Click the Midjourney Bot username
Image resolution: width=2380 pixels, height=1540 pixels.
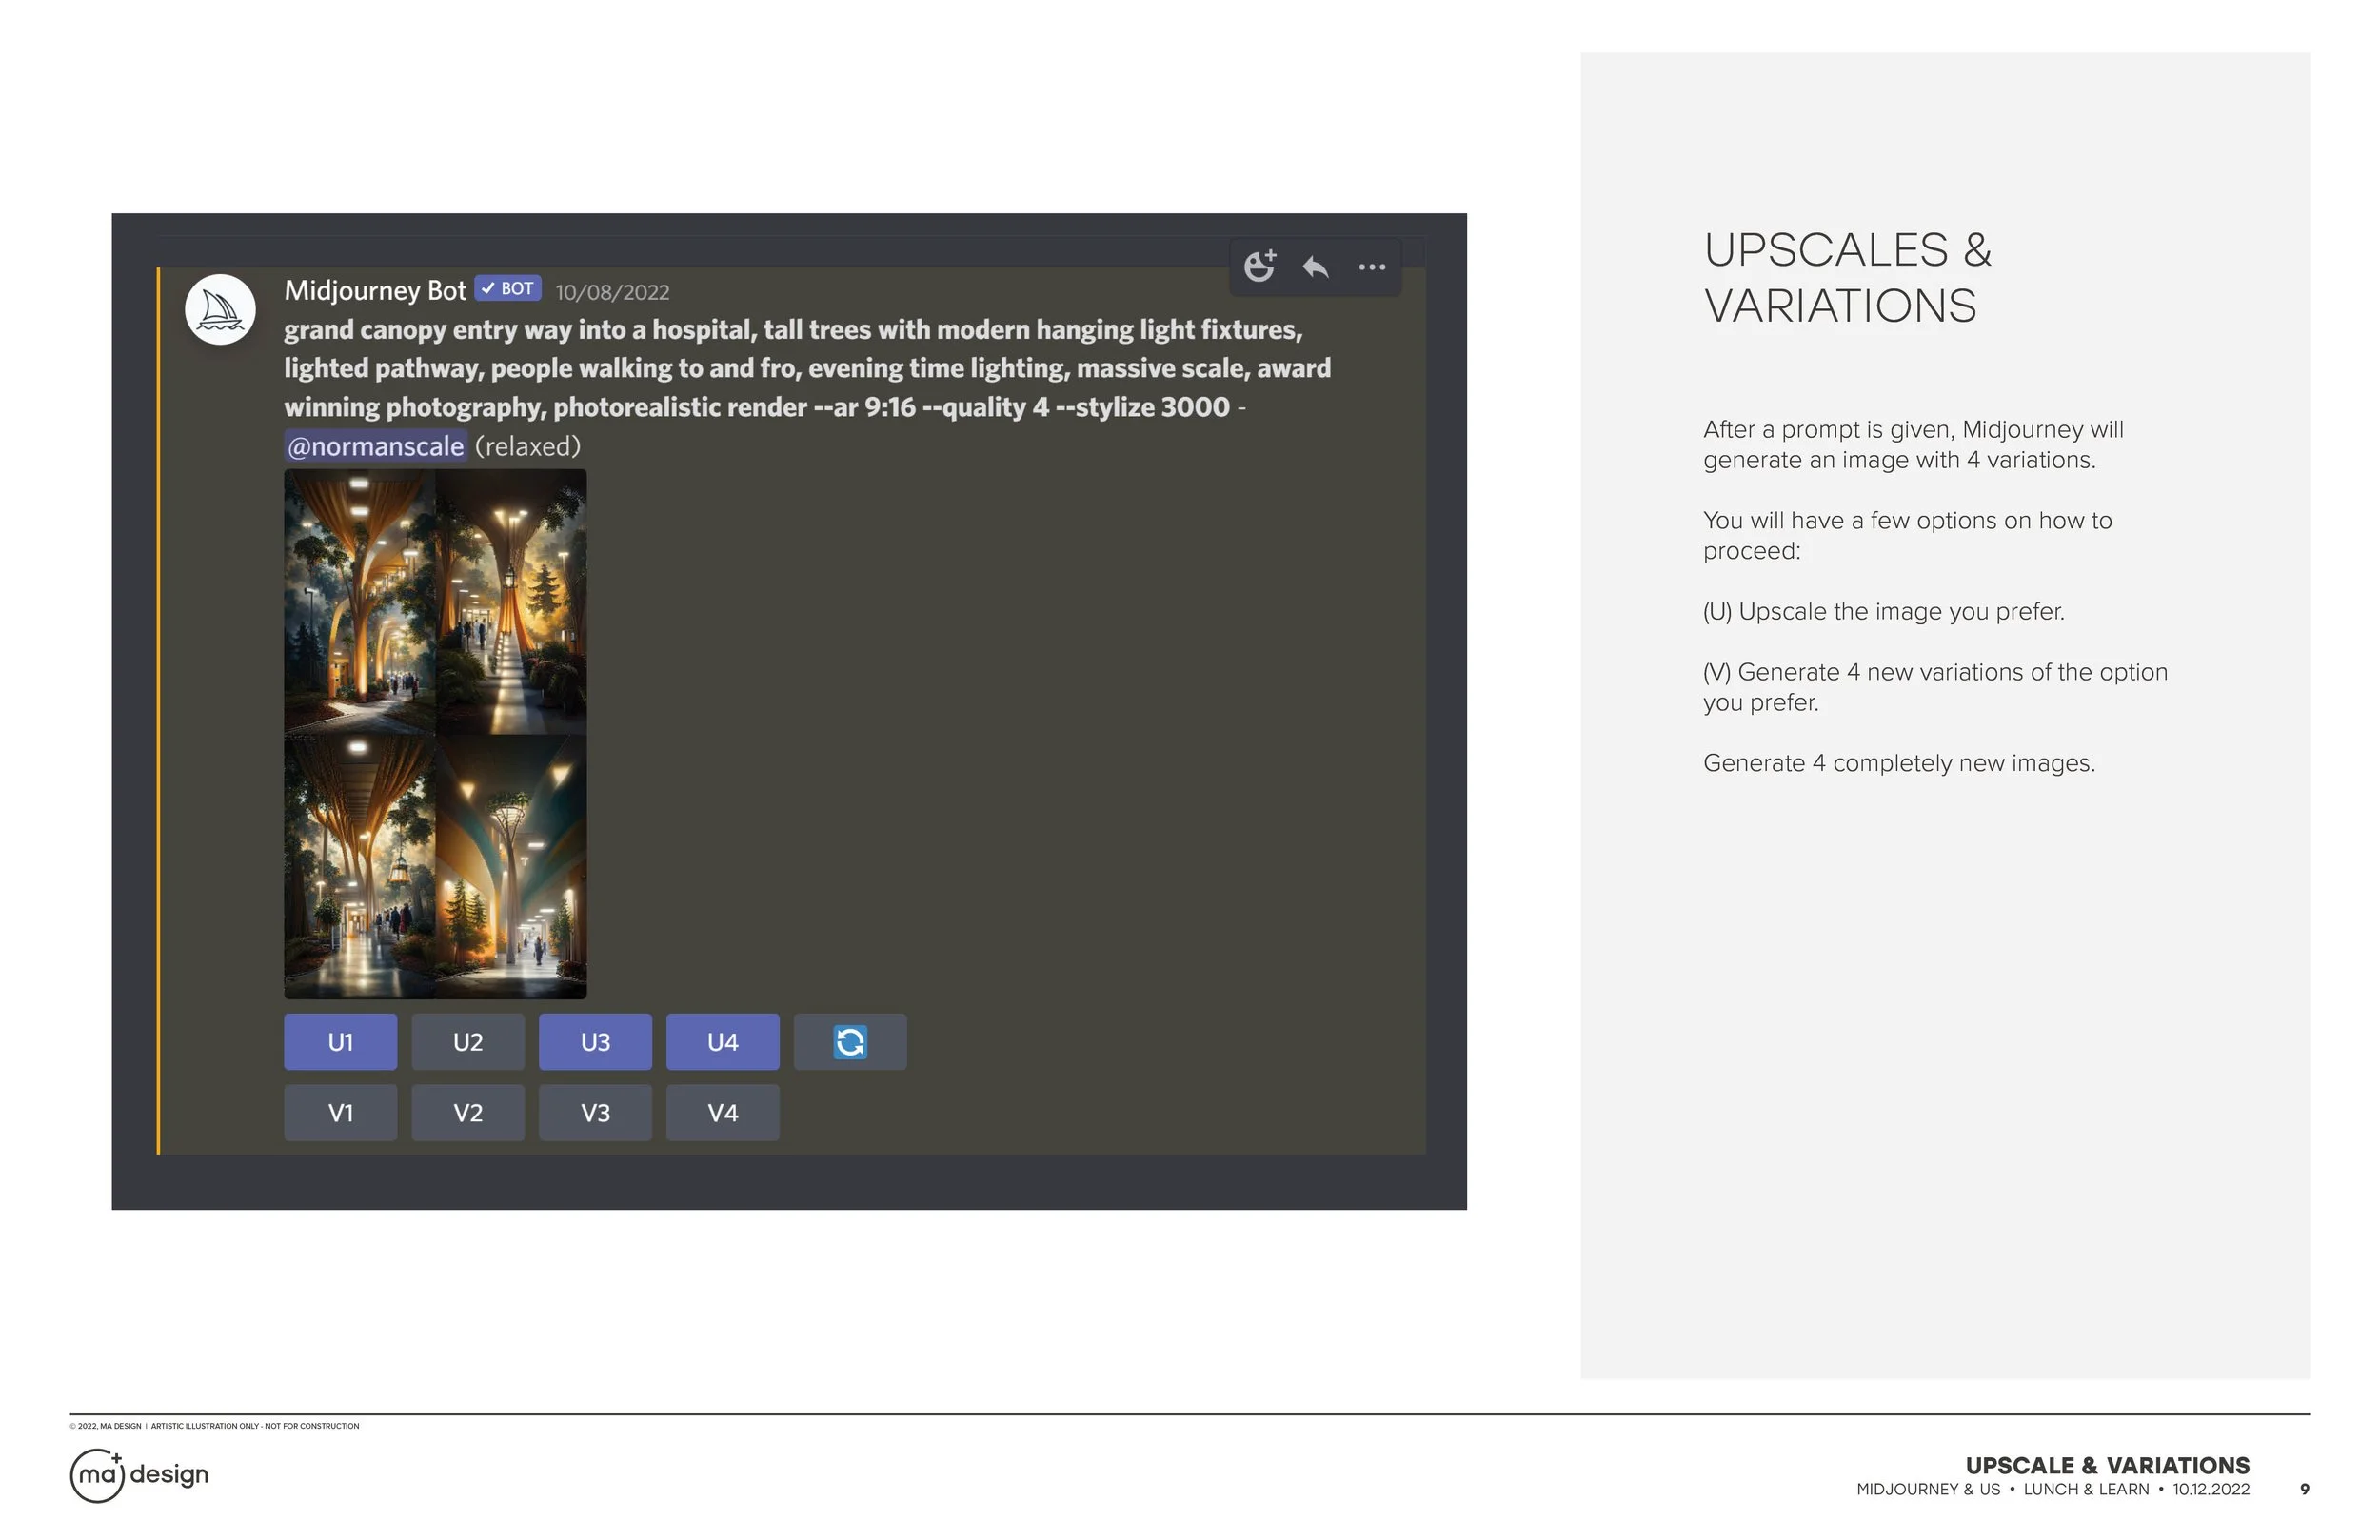pos(375,290)
